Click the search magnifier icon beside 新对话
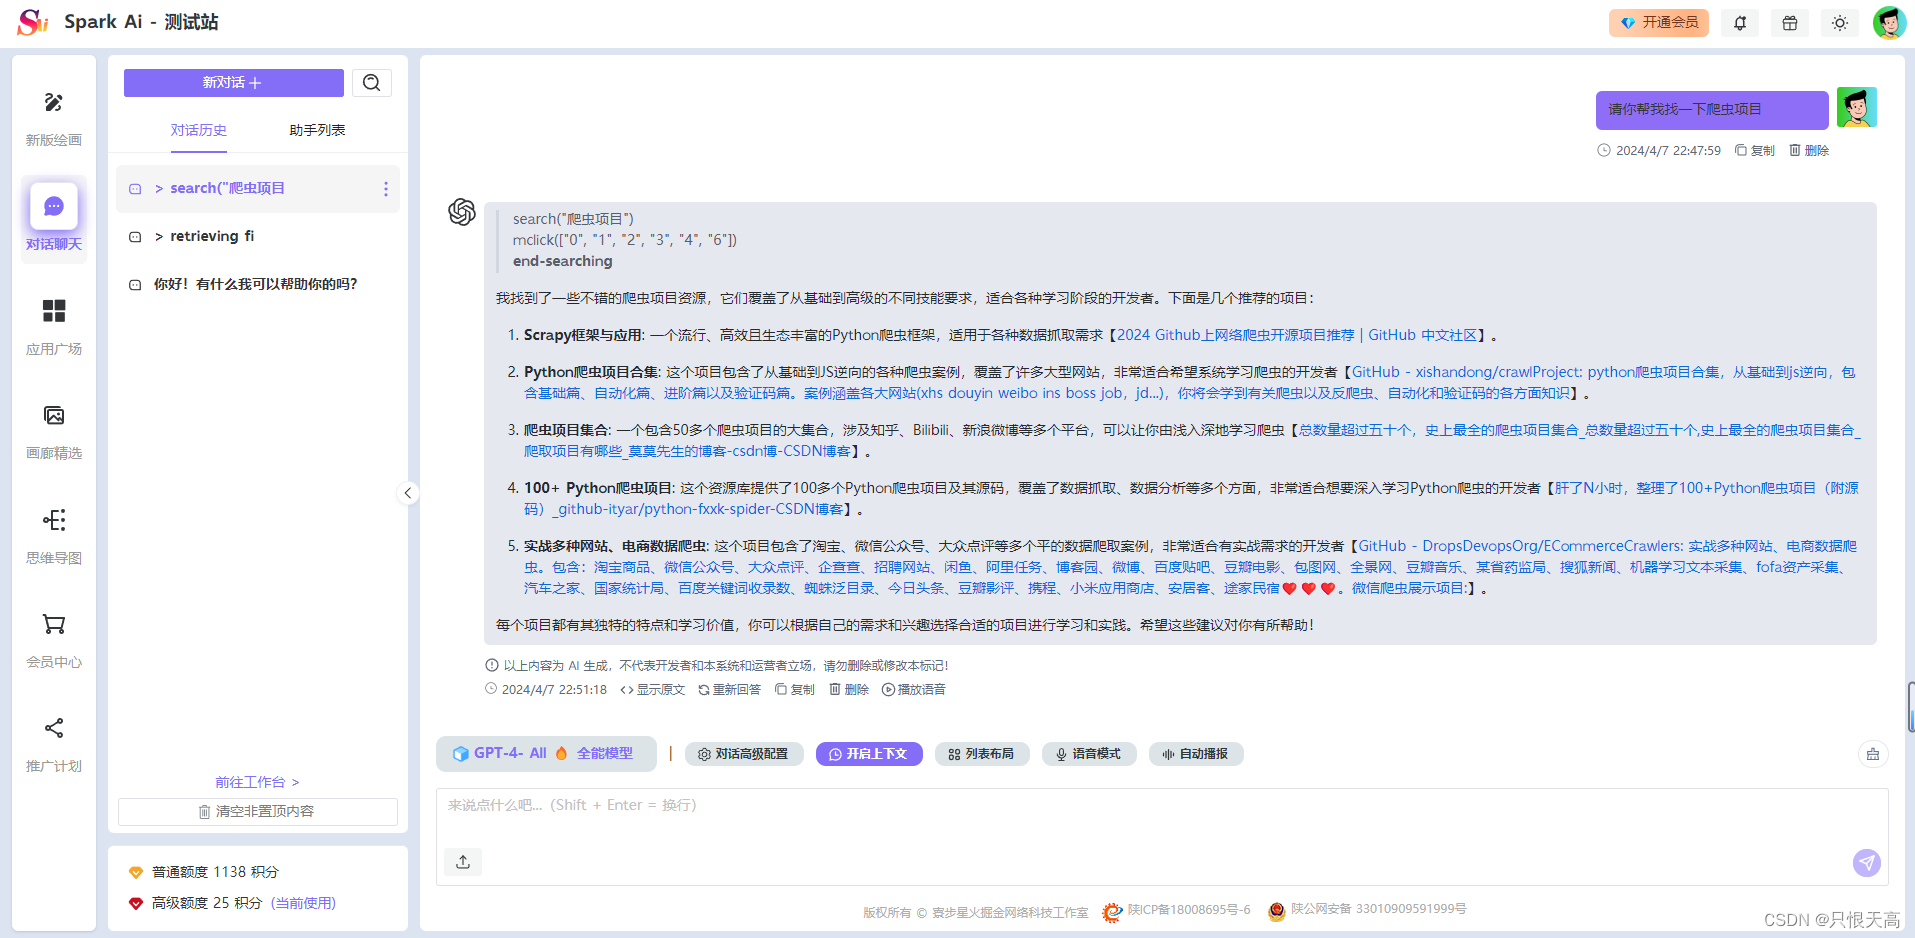Image resolution: width=1915 pixels, height=938 pixels. 372,83
